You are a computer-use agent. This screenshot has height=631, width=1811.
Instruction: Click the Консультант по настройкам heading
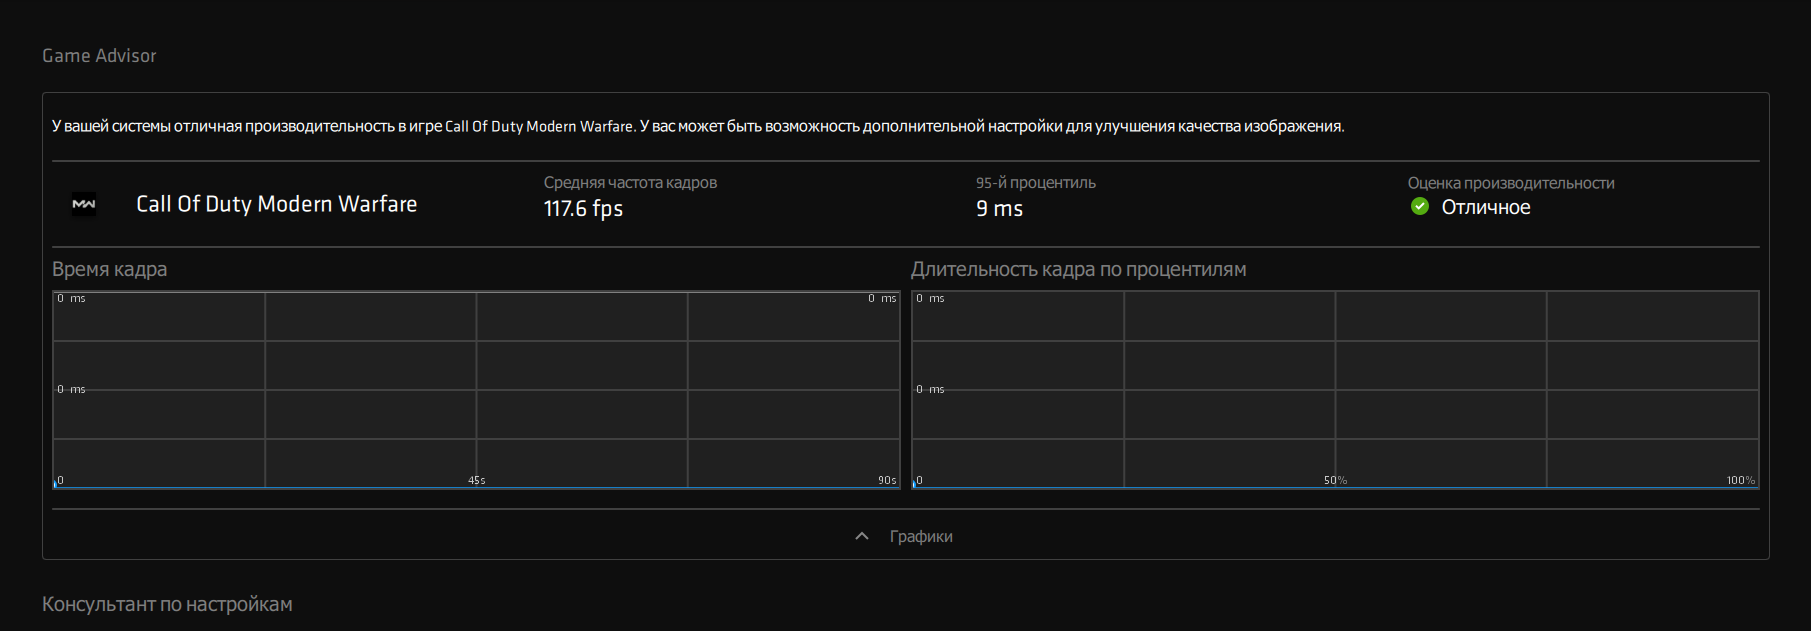167,604
